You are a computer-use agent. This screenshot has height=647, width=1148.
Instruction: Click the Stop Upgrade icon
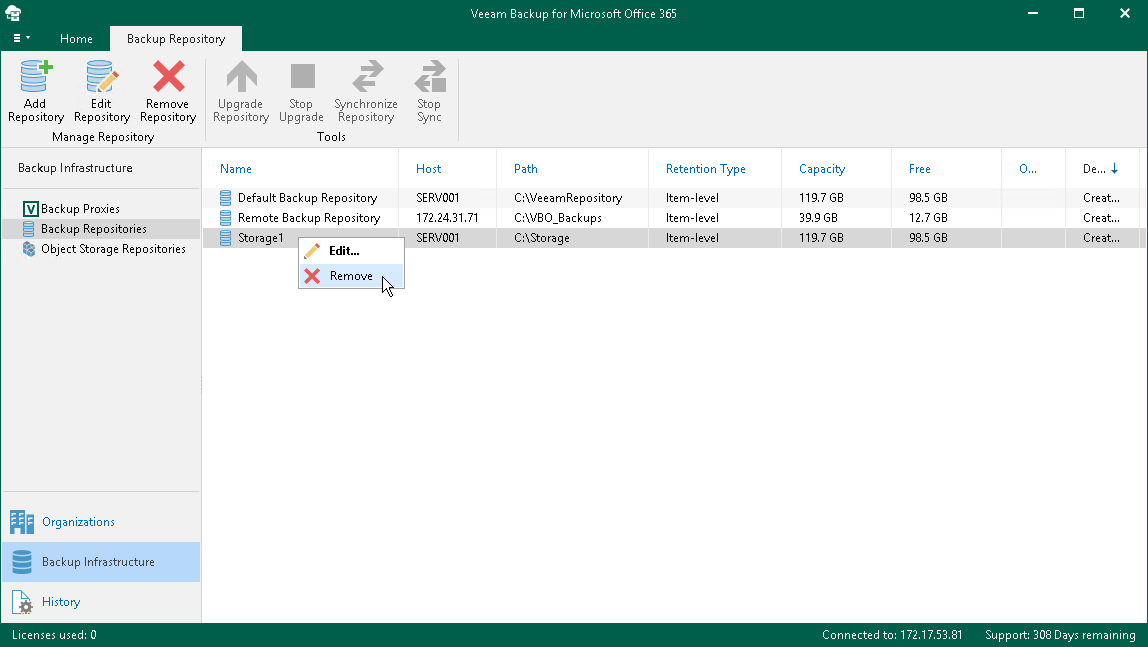302,77
